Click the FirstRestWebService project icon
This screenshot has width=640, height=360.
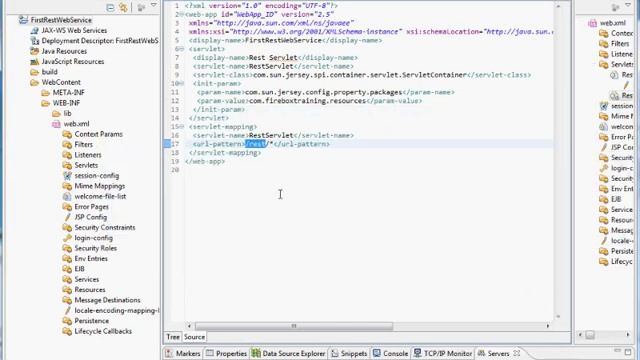pyautogui.click(x=24, y=20)
